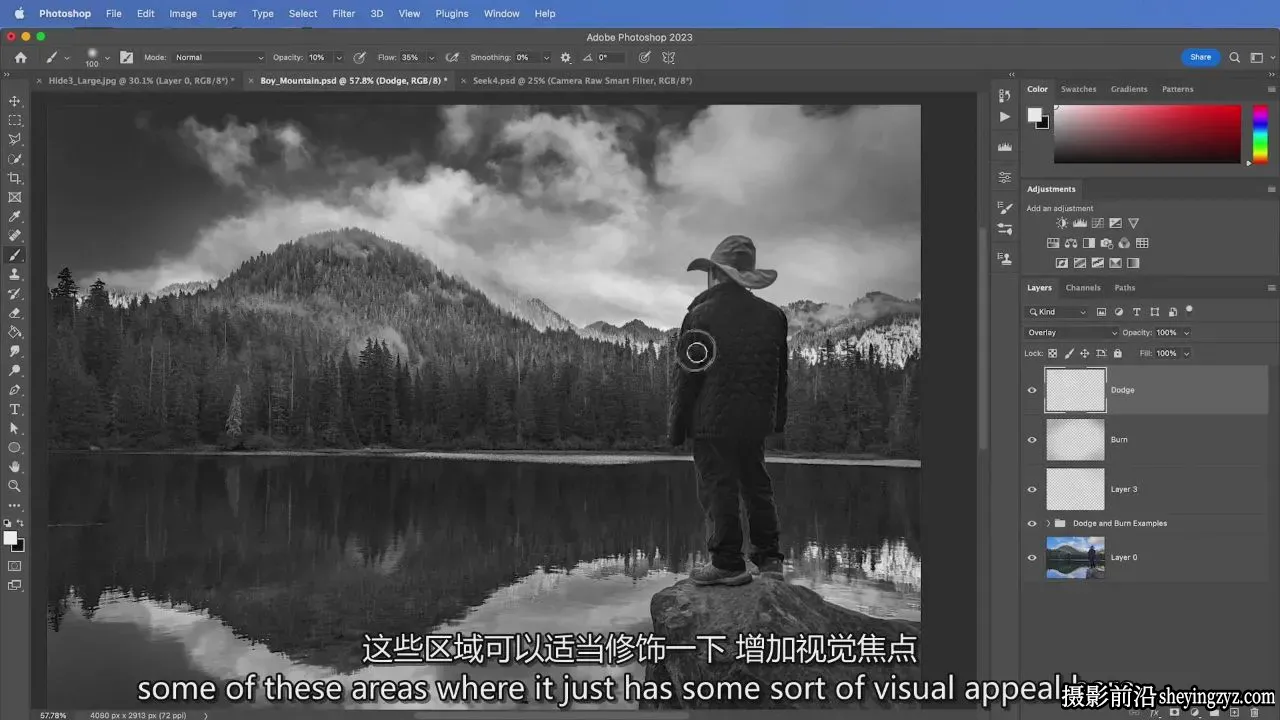Select the Layer 0 thumbnail
Viewport: 1280px width, 720px height.
point(1076,558)
